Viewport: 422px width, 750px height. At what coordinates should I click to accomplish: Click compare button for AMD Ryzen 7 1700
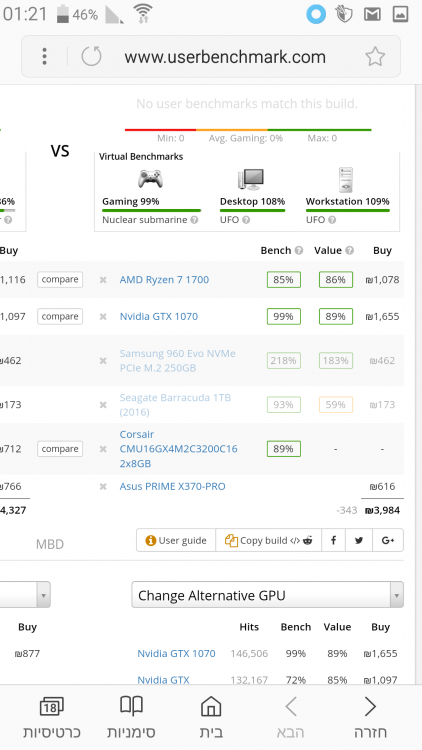(60, 279)
